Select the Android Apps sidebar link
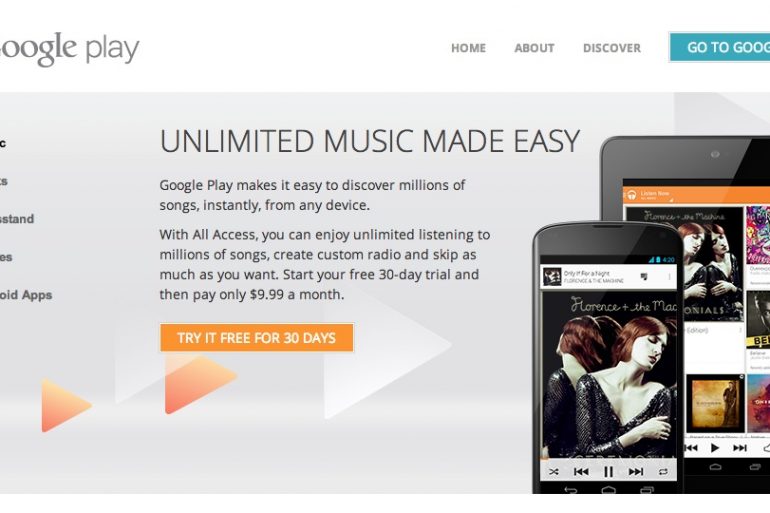 pyautogui.click(x=26, y=295)
